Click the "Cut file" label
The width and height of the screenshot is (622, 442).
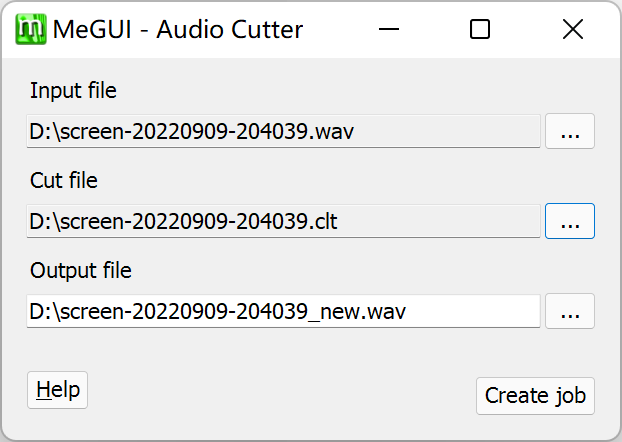(x=63, y=181)
